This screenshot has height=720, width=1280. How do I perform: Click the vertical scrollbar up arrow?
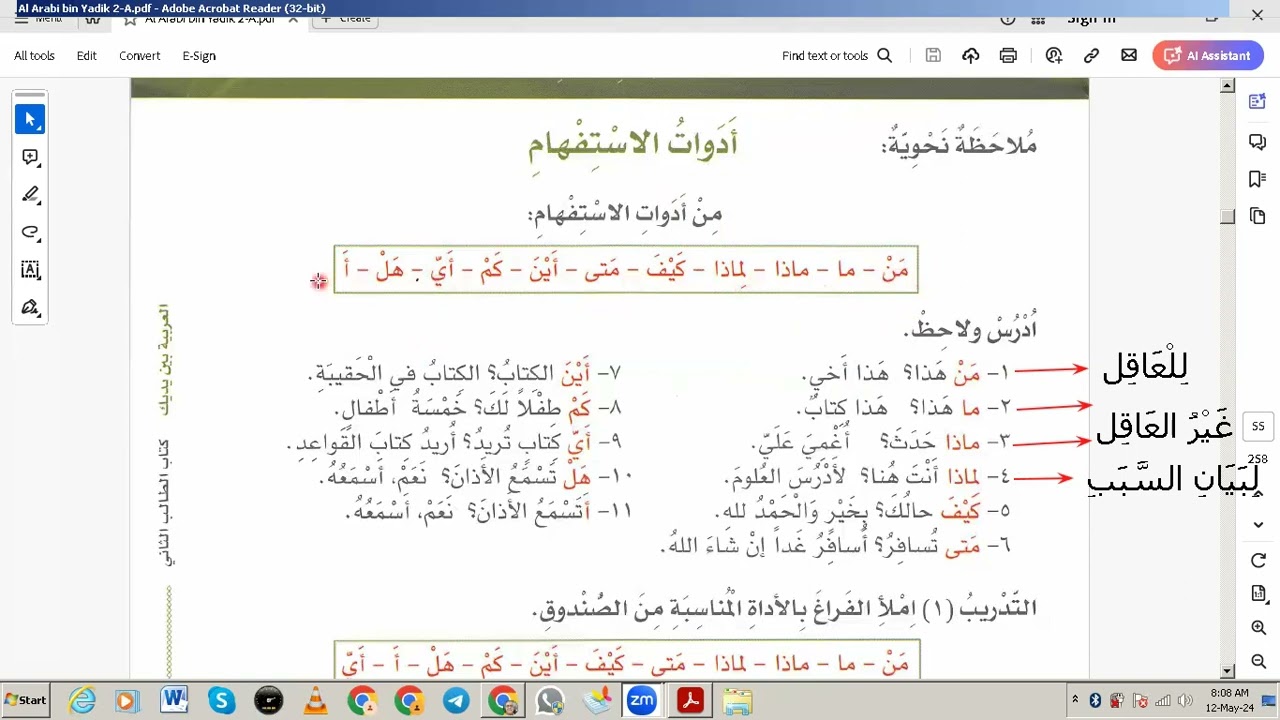[x=1228, y=87]
